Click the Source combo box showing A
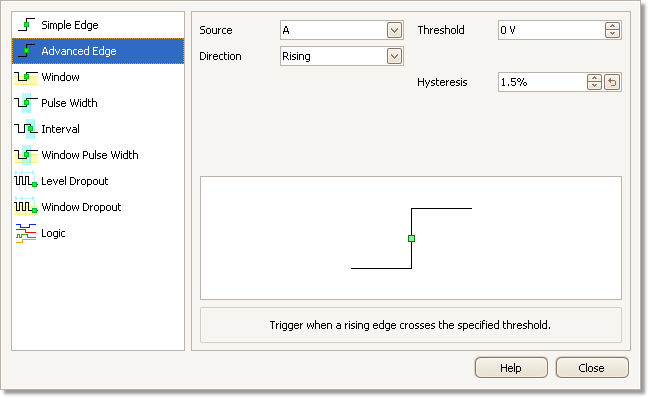This screenshot has width=649, height=398. click(341, 30)
